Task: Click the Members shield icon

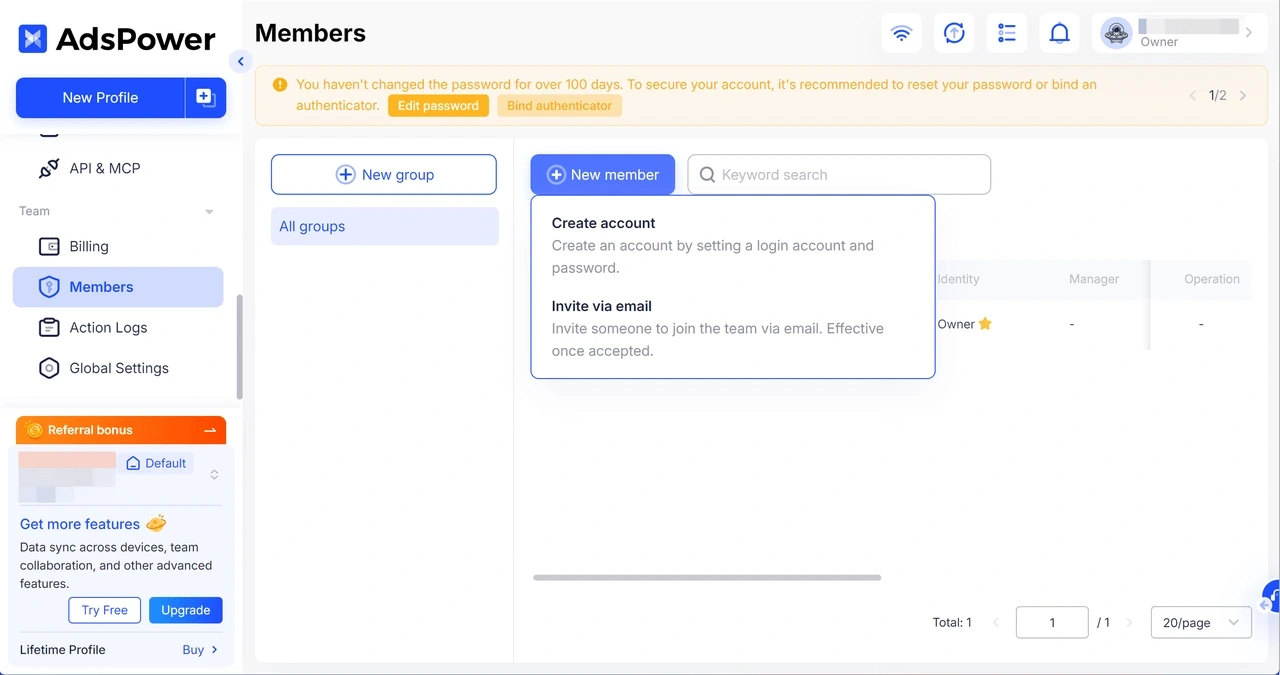Action: 49,287
